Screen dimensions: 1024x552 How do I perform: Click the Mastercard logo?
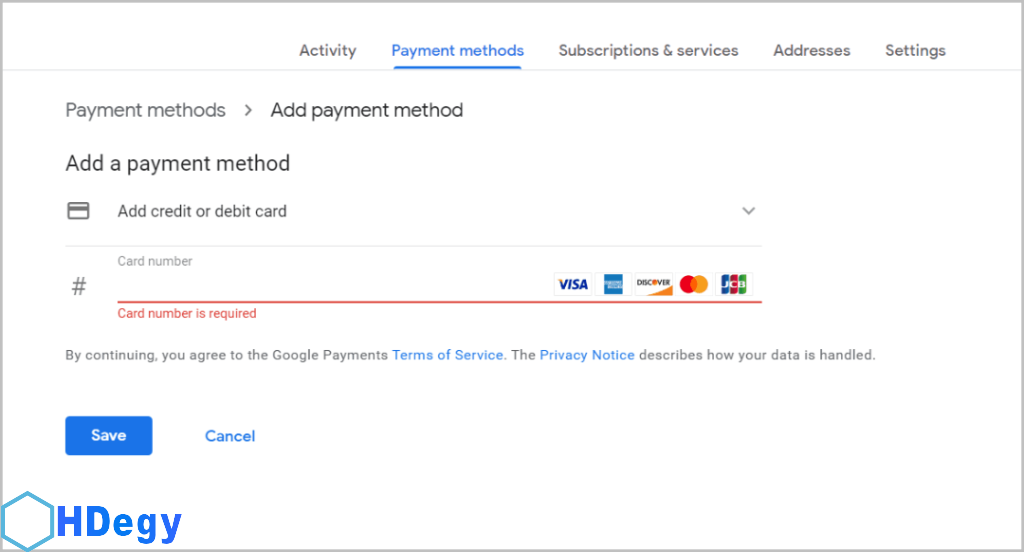694,285
